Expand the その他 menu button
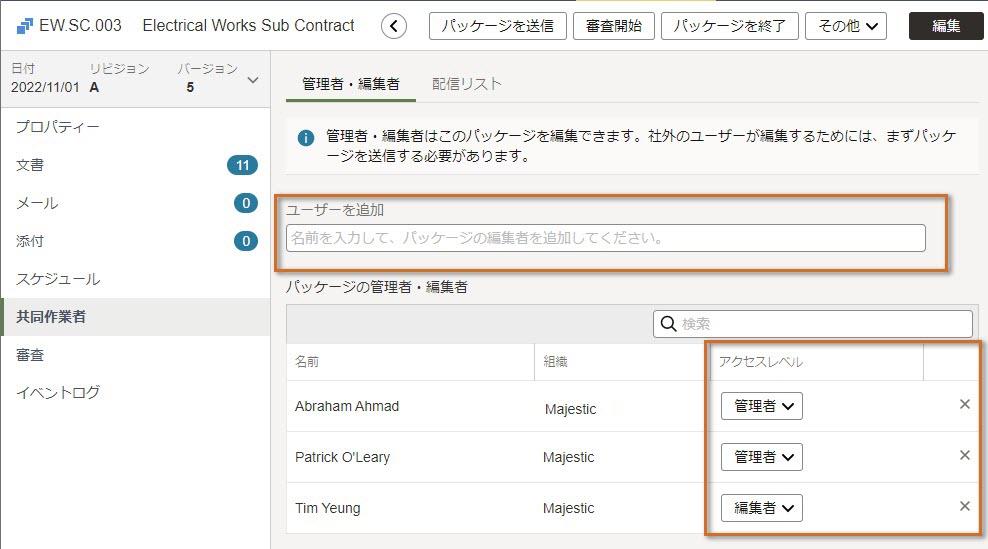The image size is (988, 549). (846, 26)
